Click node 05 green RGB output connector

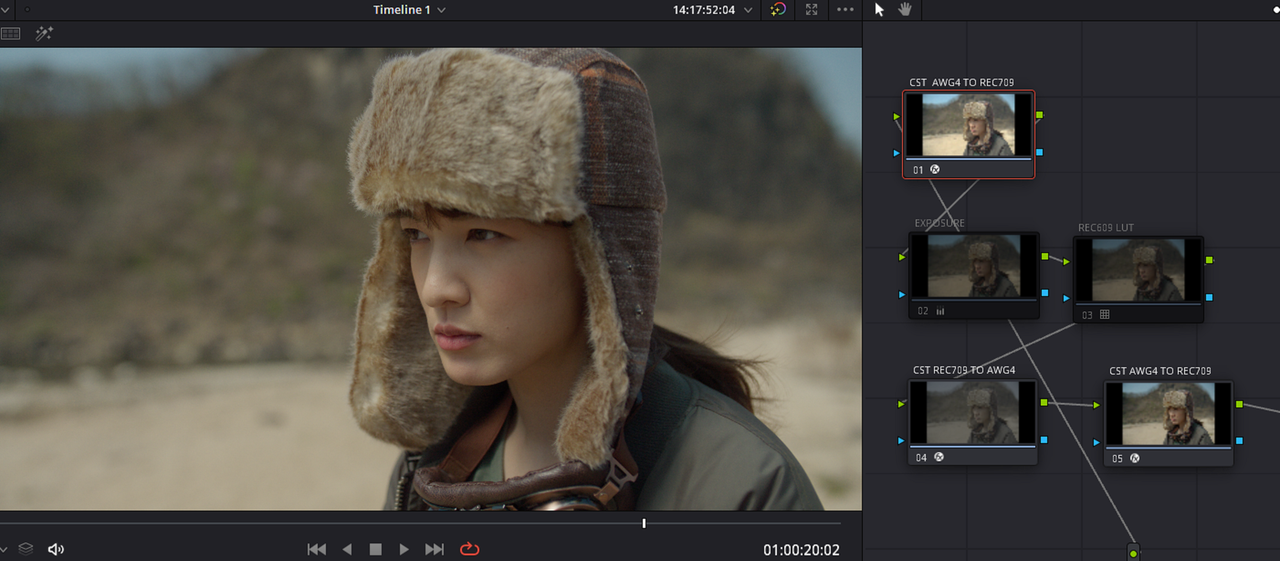(x=1240, y=404)
